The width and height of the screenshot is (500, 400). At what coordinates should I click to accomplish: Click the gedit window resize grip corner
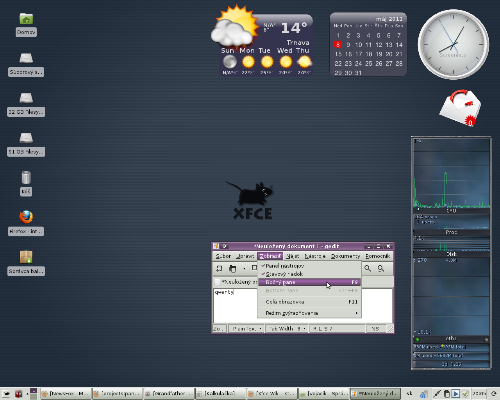(x=390, y=329)
